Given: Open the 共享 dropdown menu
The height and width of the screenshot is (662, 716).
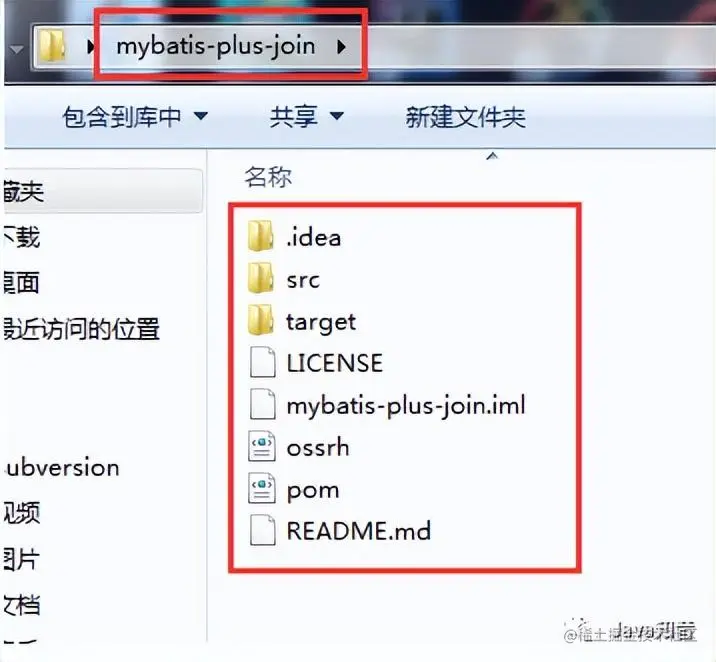Looking at the screenshot, I should [x=306, y=116].
